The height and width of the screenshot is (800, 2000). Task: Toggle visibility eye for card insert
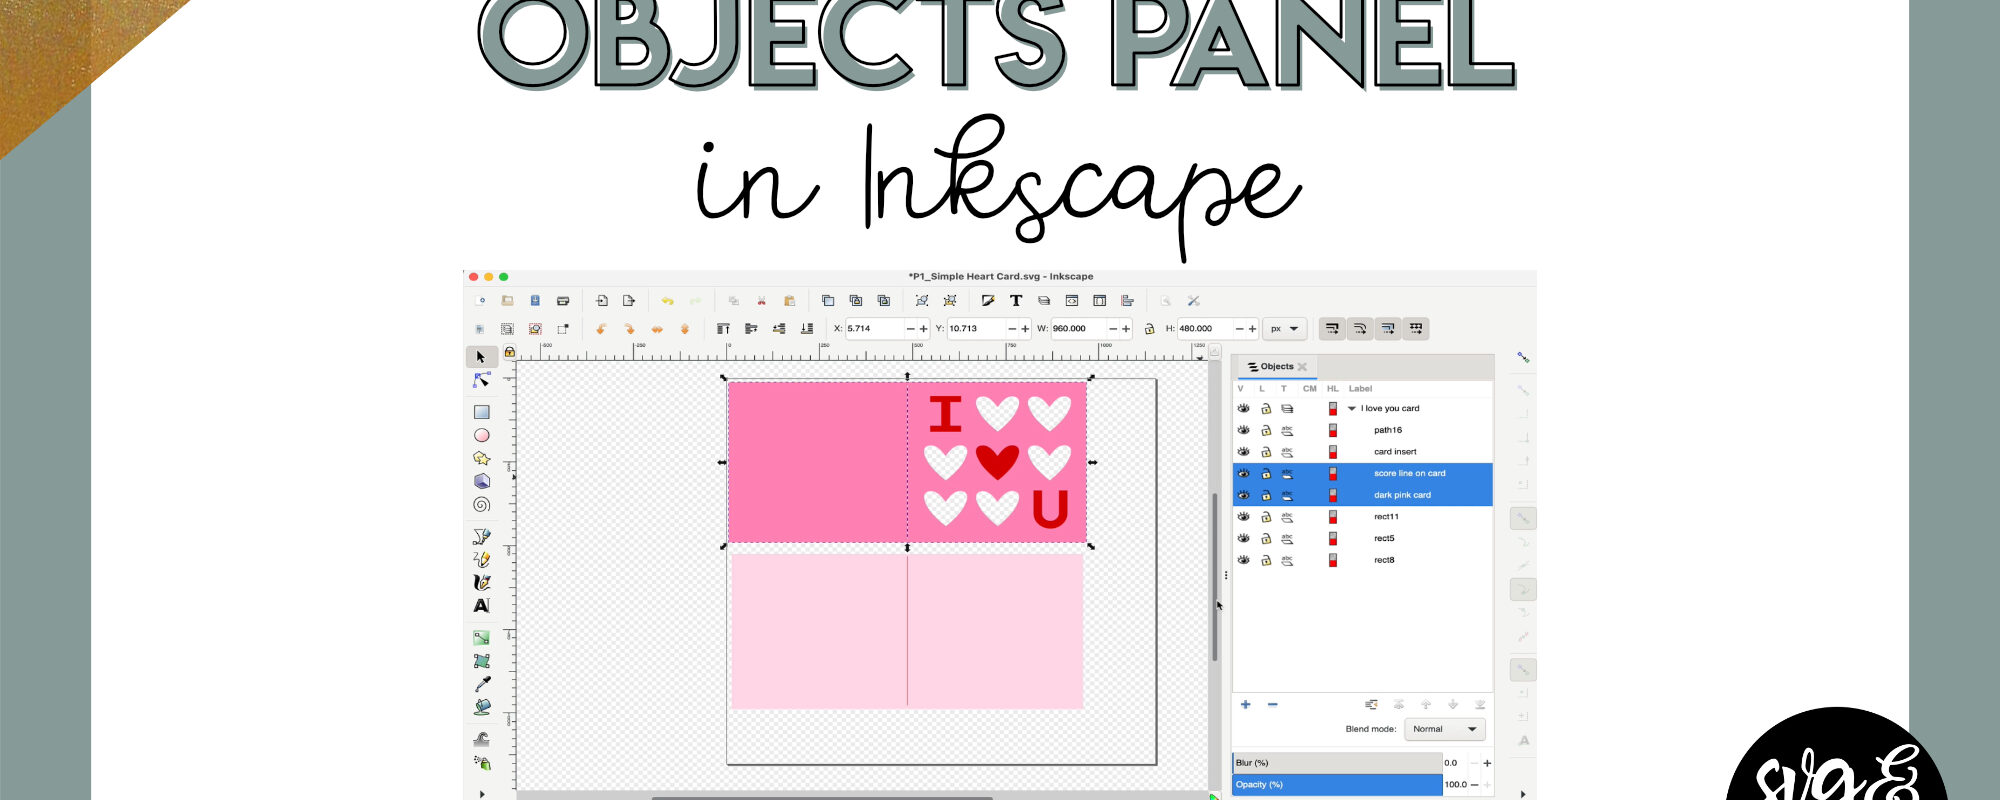[1243, 452]
